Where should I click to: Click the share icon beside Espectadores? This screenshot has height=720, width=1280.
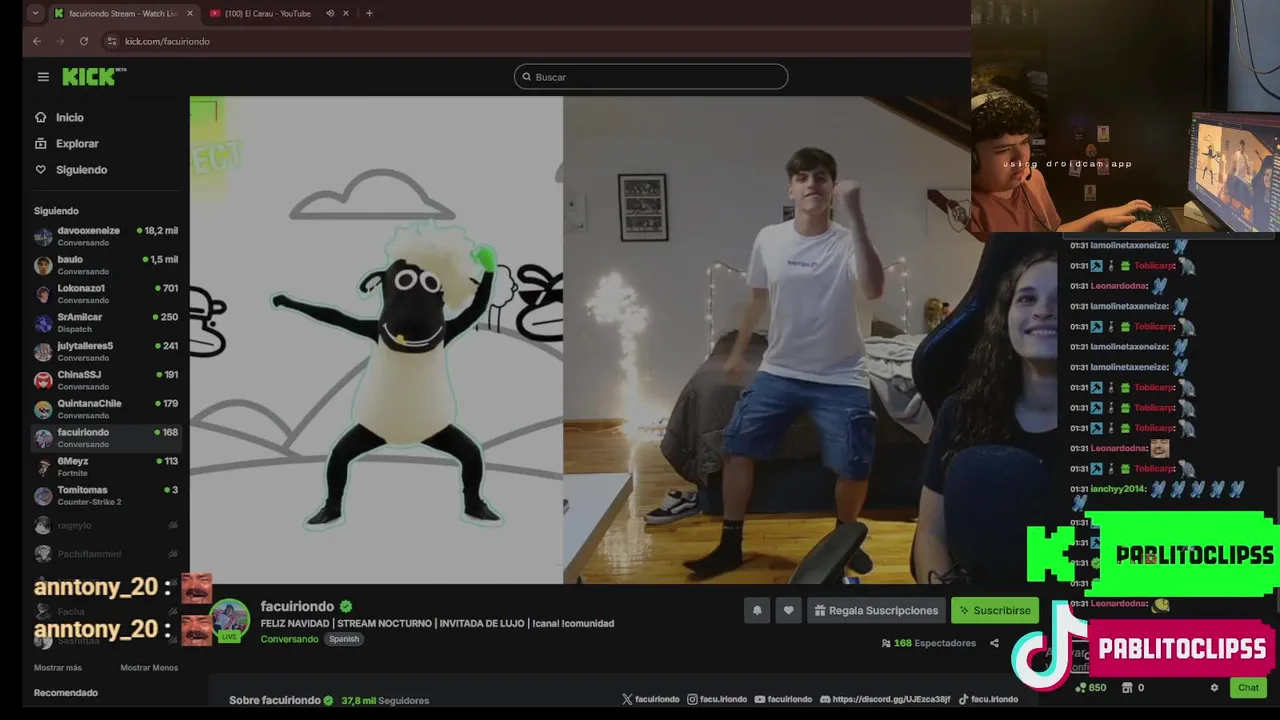[x=994, y=643]
